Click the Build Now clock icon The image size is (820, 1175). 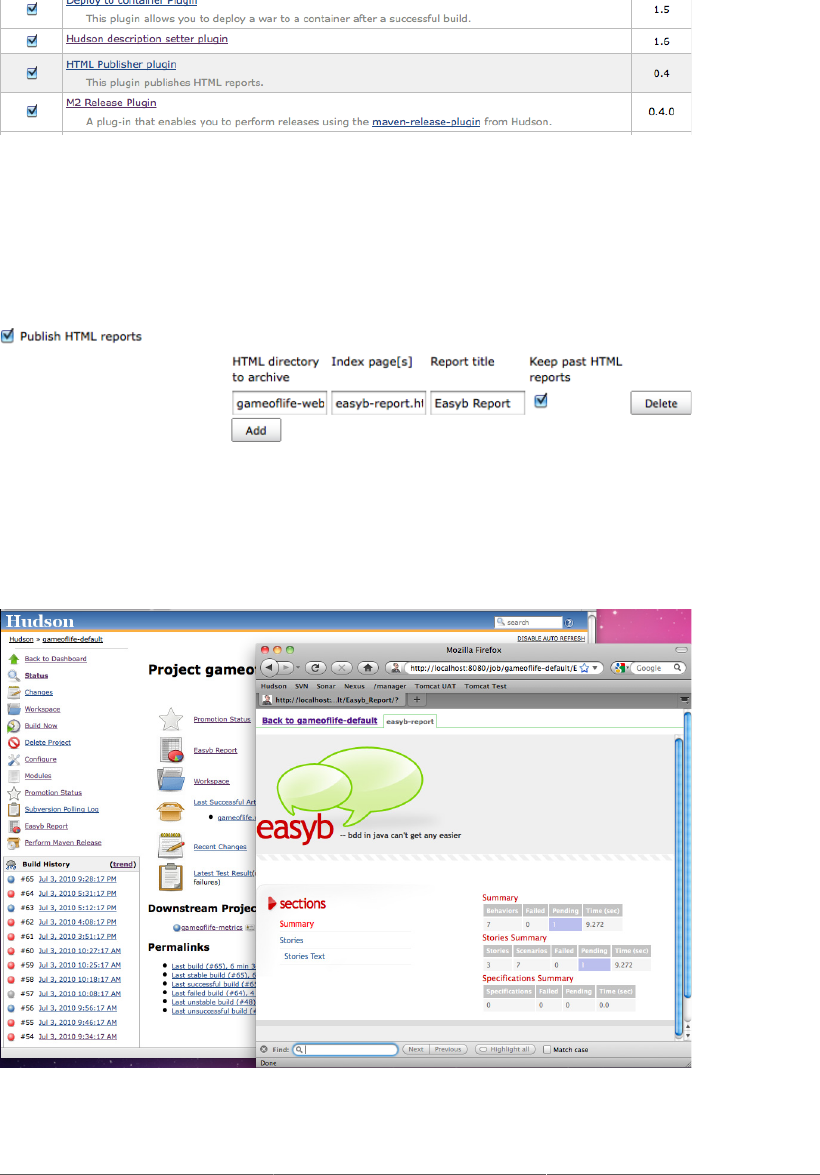13,725
